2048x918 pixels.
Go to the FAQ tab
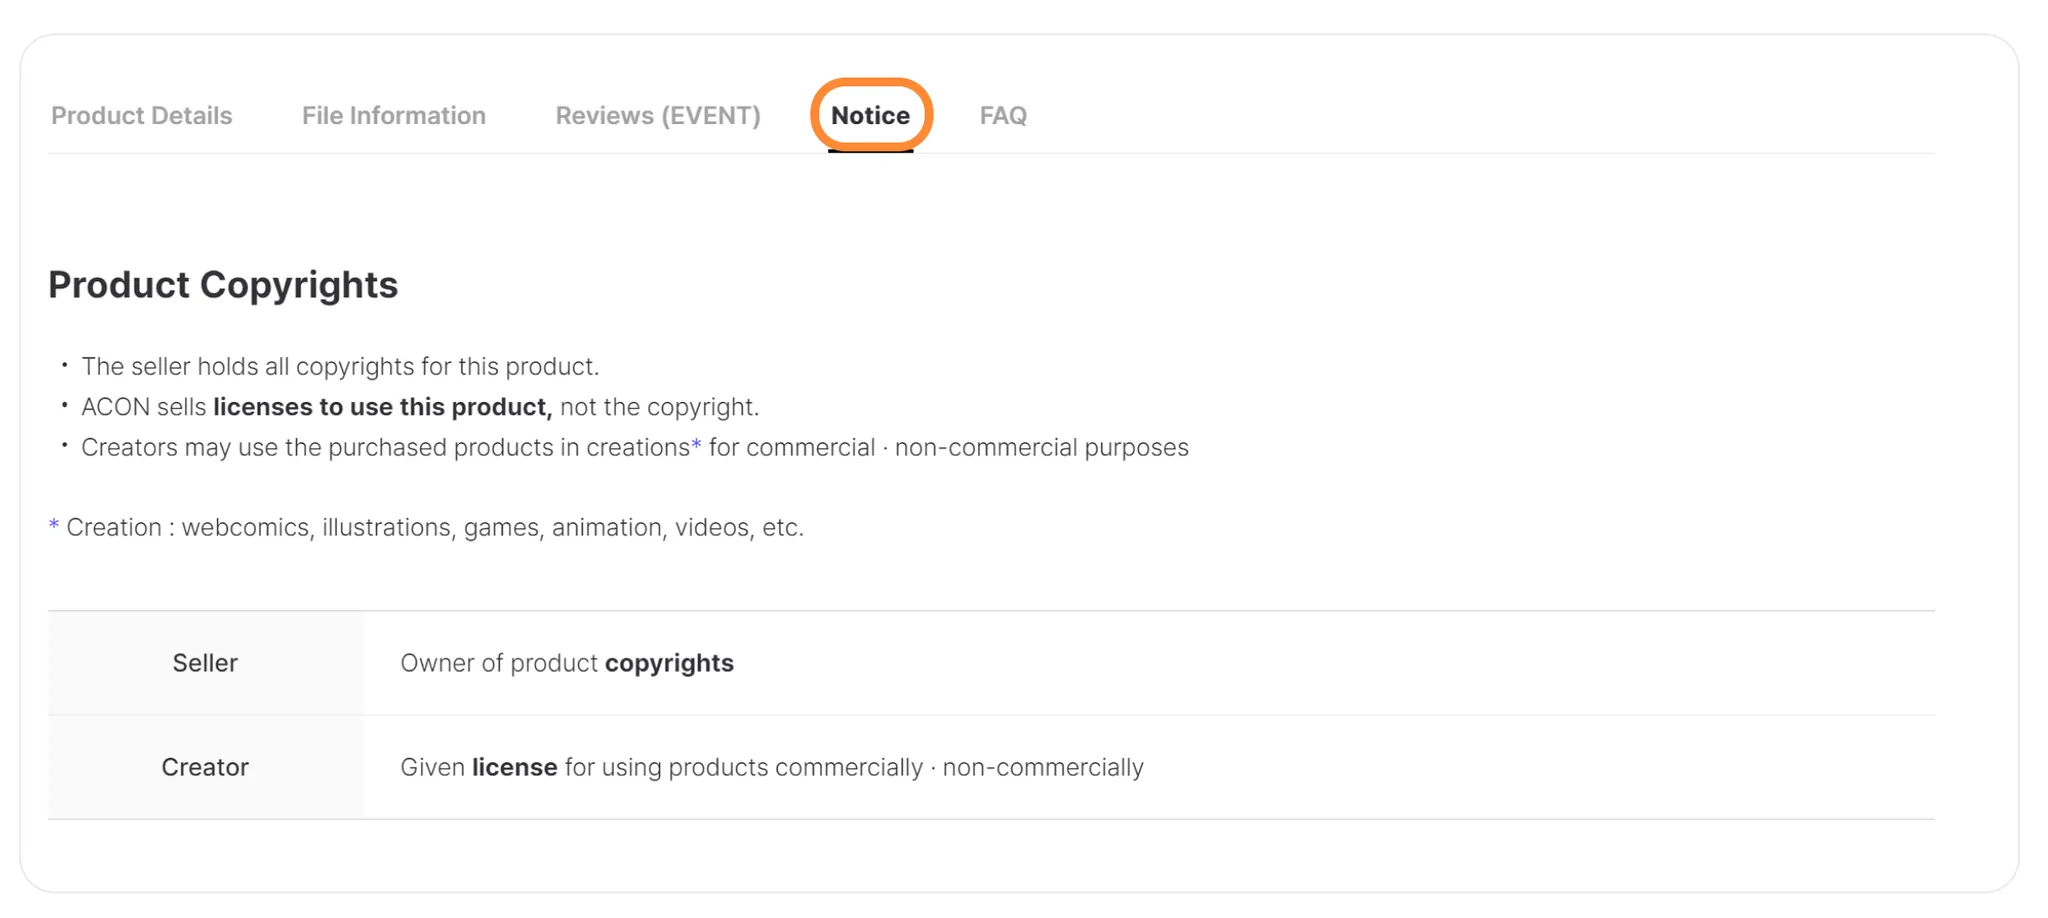[1002, 116]
